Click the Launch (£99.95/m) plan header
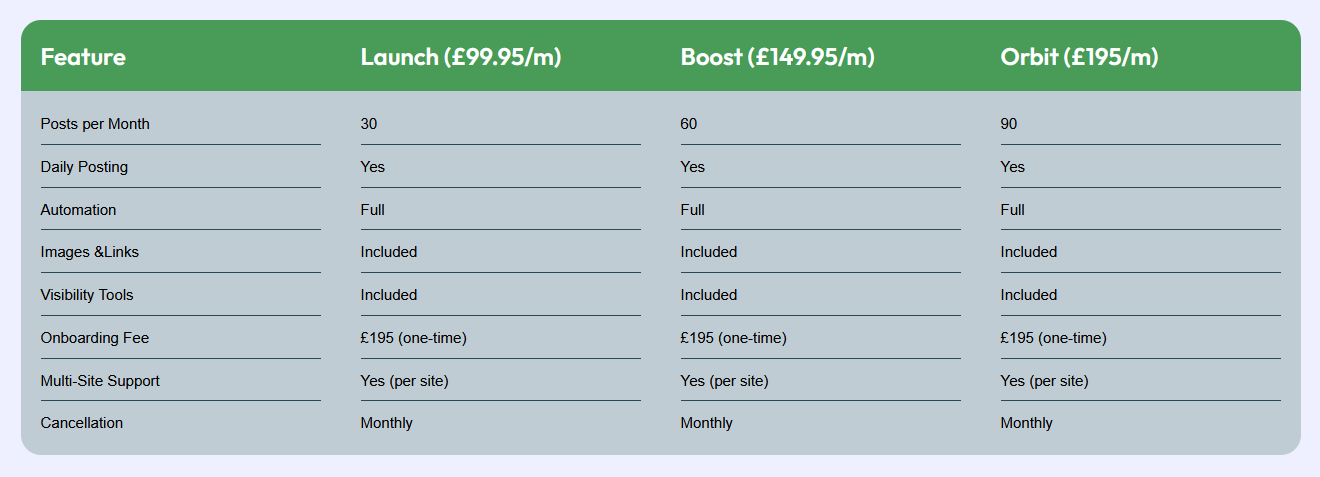 pyautogui.click(x=460, y=57)
